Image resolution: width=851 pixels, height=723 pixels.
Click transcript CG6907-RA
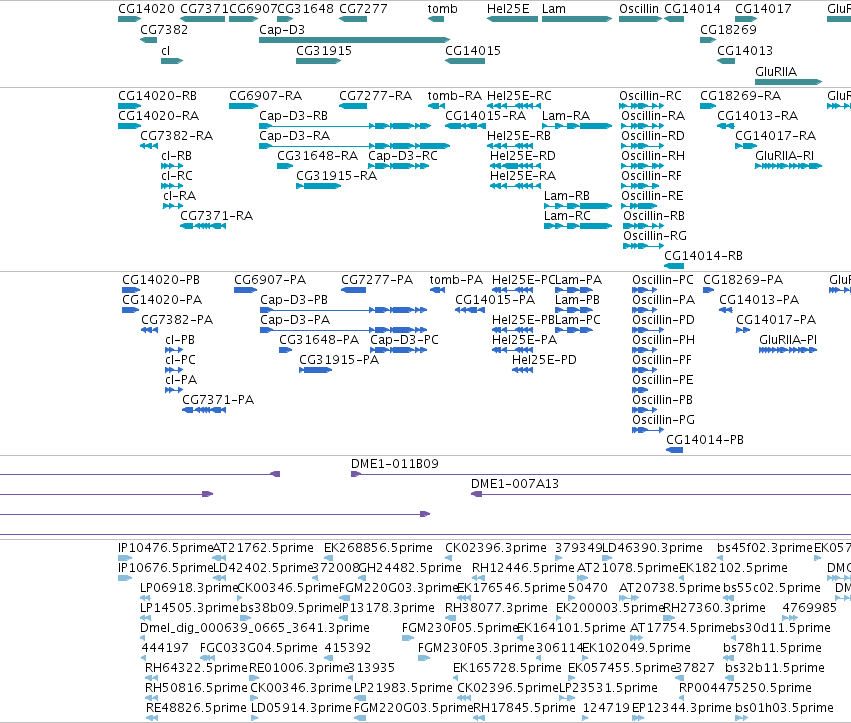click(243, 106)
